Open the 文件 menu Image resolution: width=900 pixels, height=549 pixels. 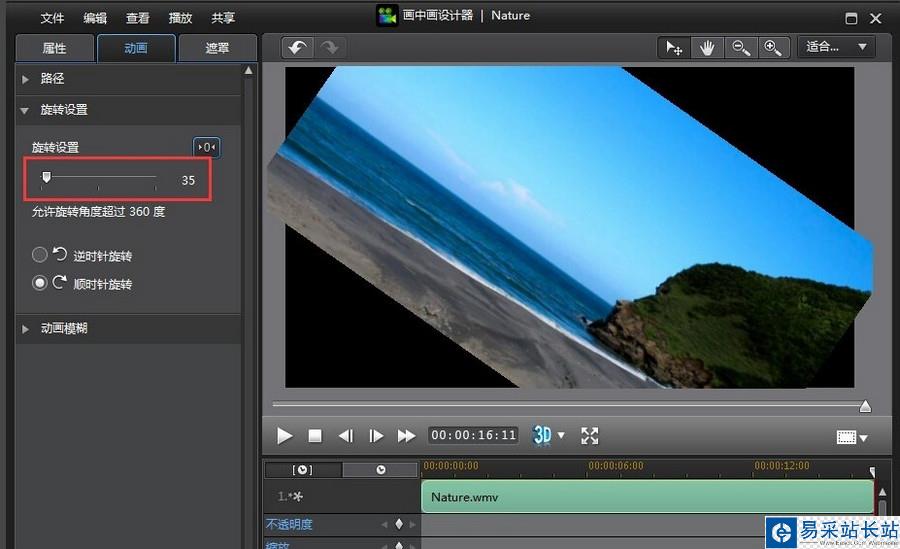[52, 18]
